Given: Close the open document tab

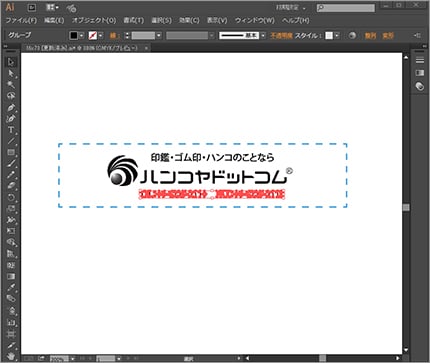Looking at the screenshot, I should point(146,48).
